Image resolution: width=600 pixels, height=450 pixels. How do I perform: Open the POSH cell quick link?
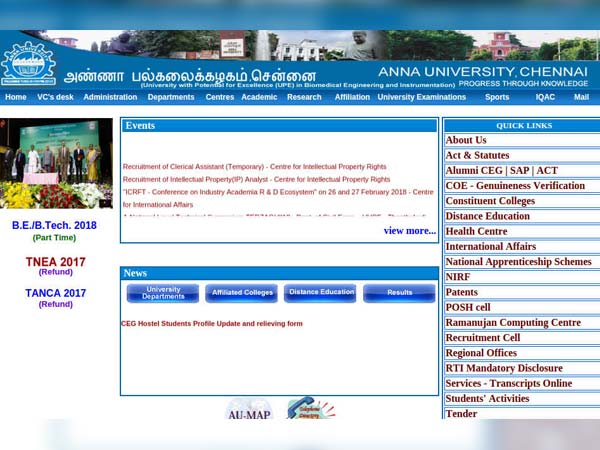tap(468, 307)
